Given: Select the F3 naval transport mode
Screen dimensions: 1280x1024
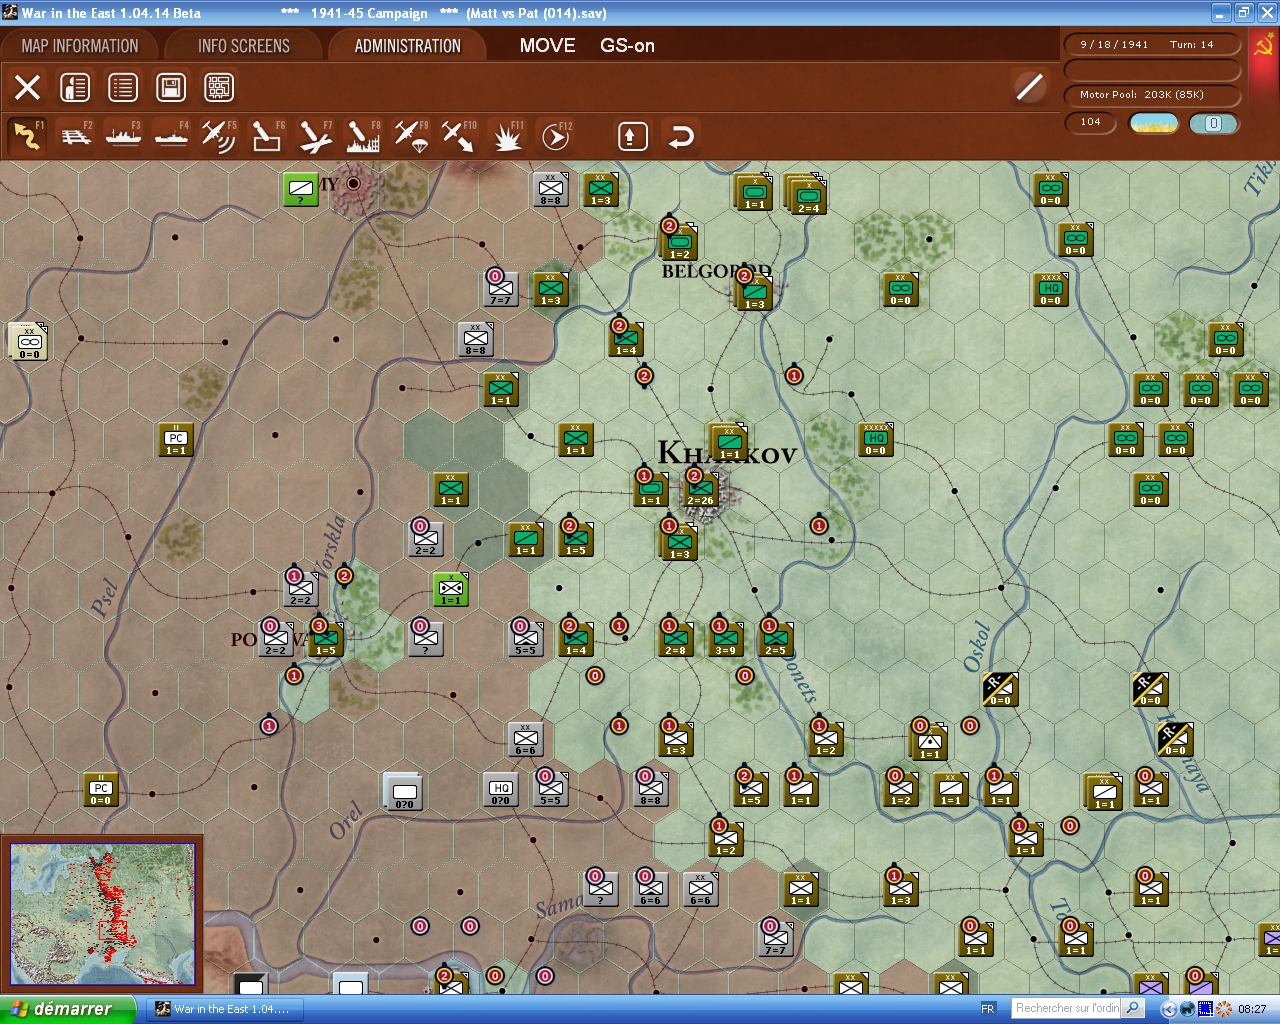Looking at the screenshot, I should [124, 136].
